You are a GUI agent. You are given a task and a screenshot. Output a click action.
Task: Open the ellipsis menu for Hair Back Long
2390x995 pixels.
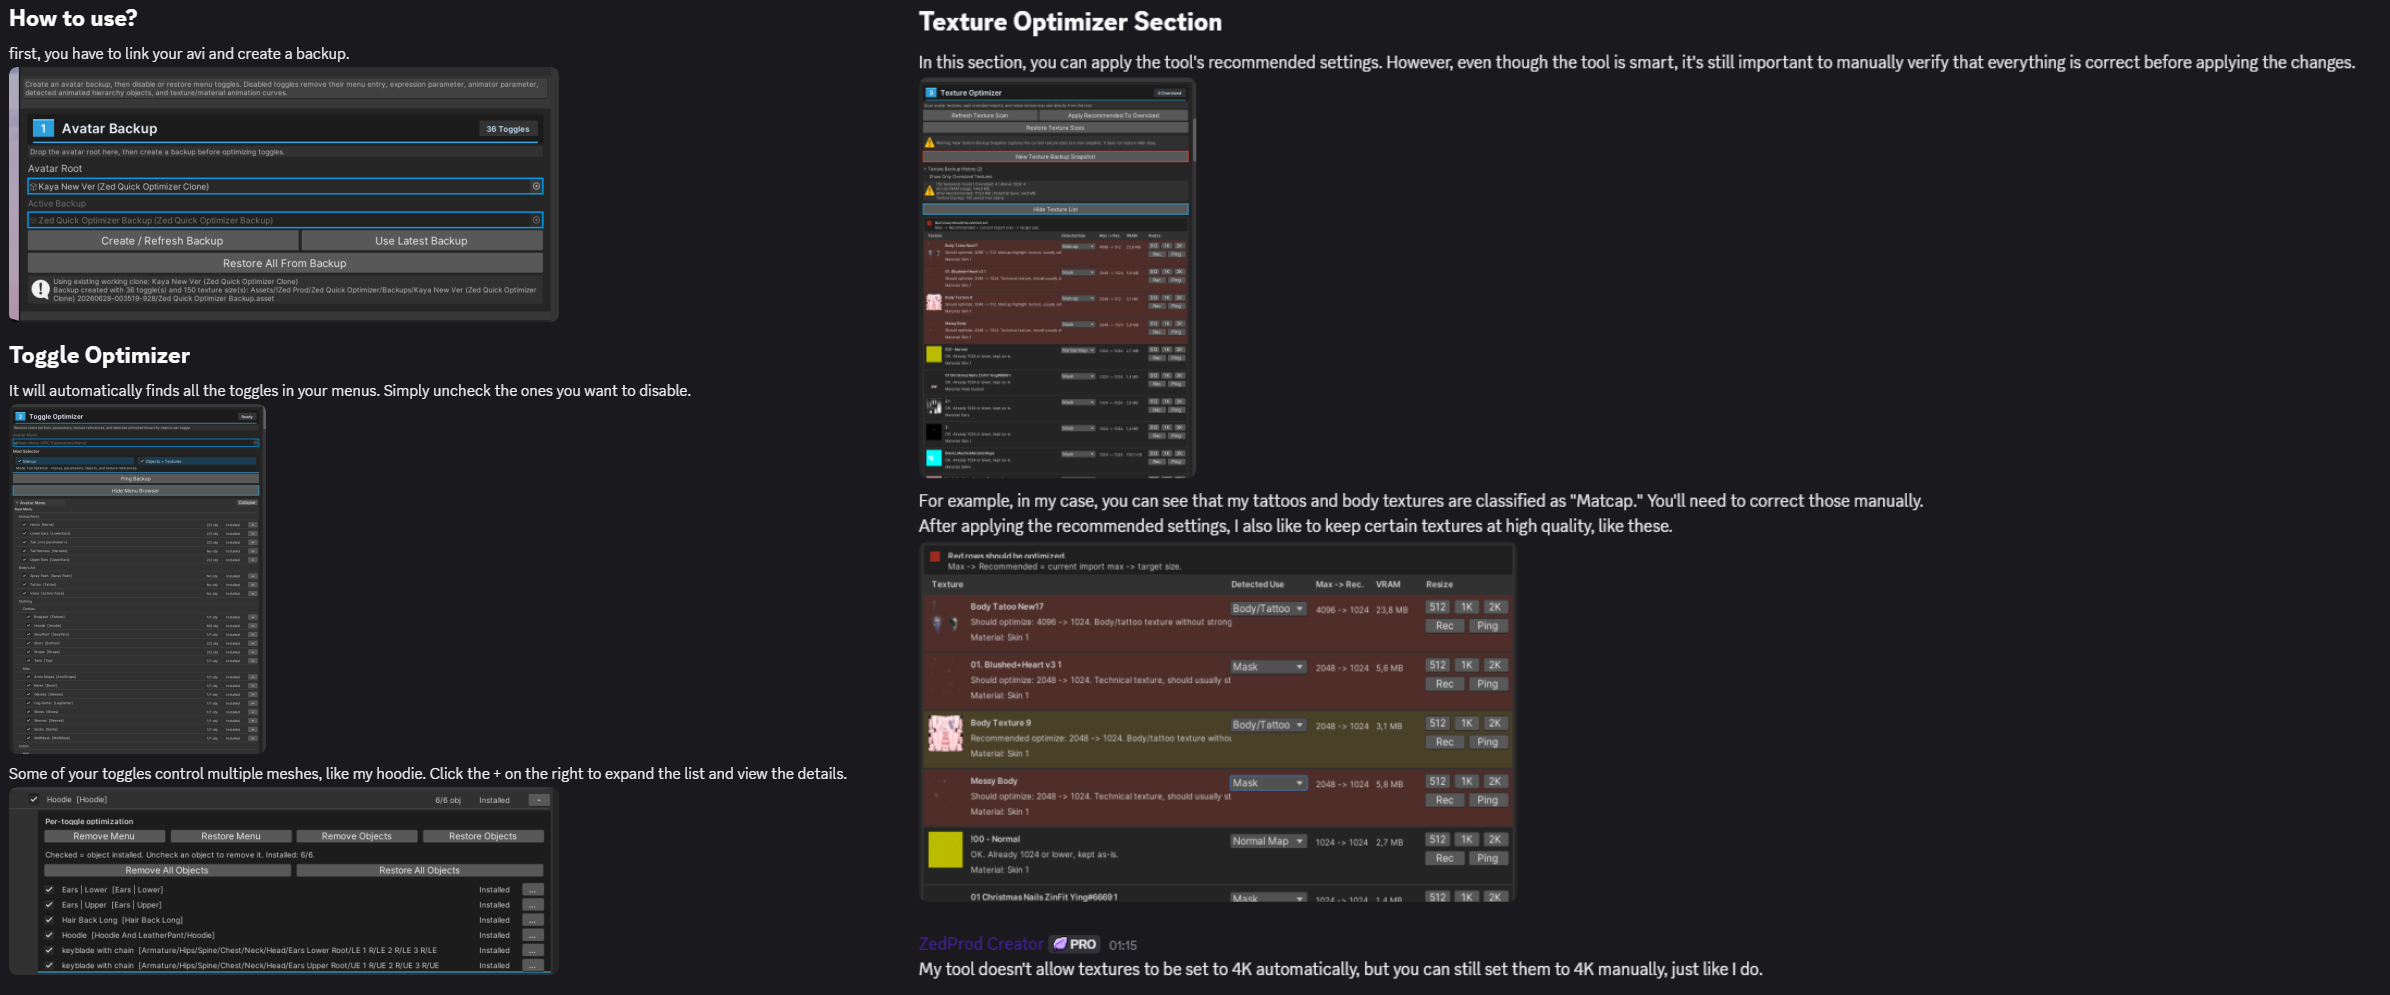(x=533, y=920)
